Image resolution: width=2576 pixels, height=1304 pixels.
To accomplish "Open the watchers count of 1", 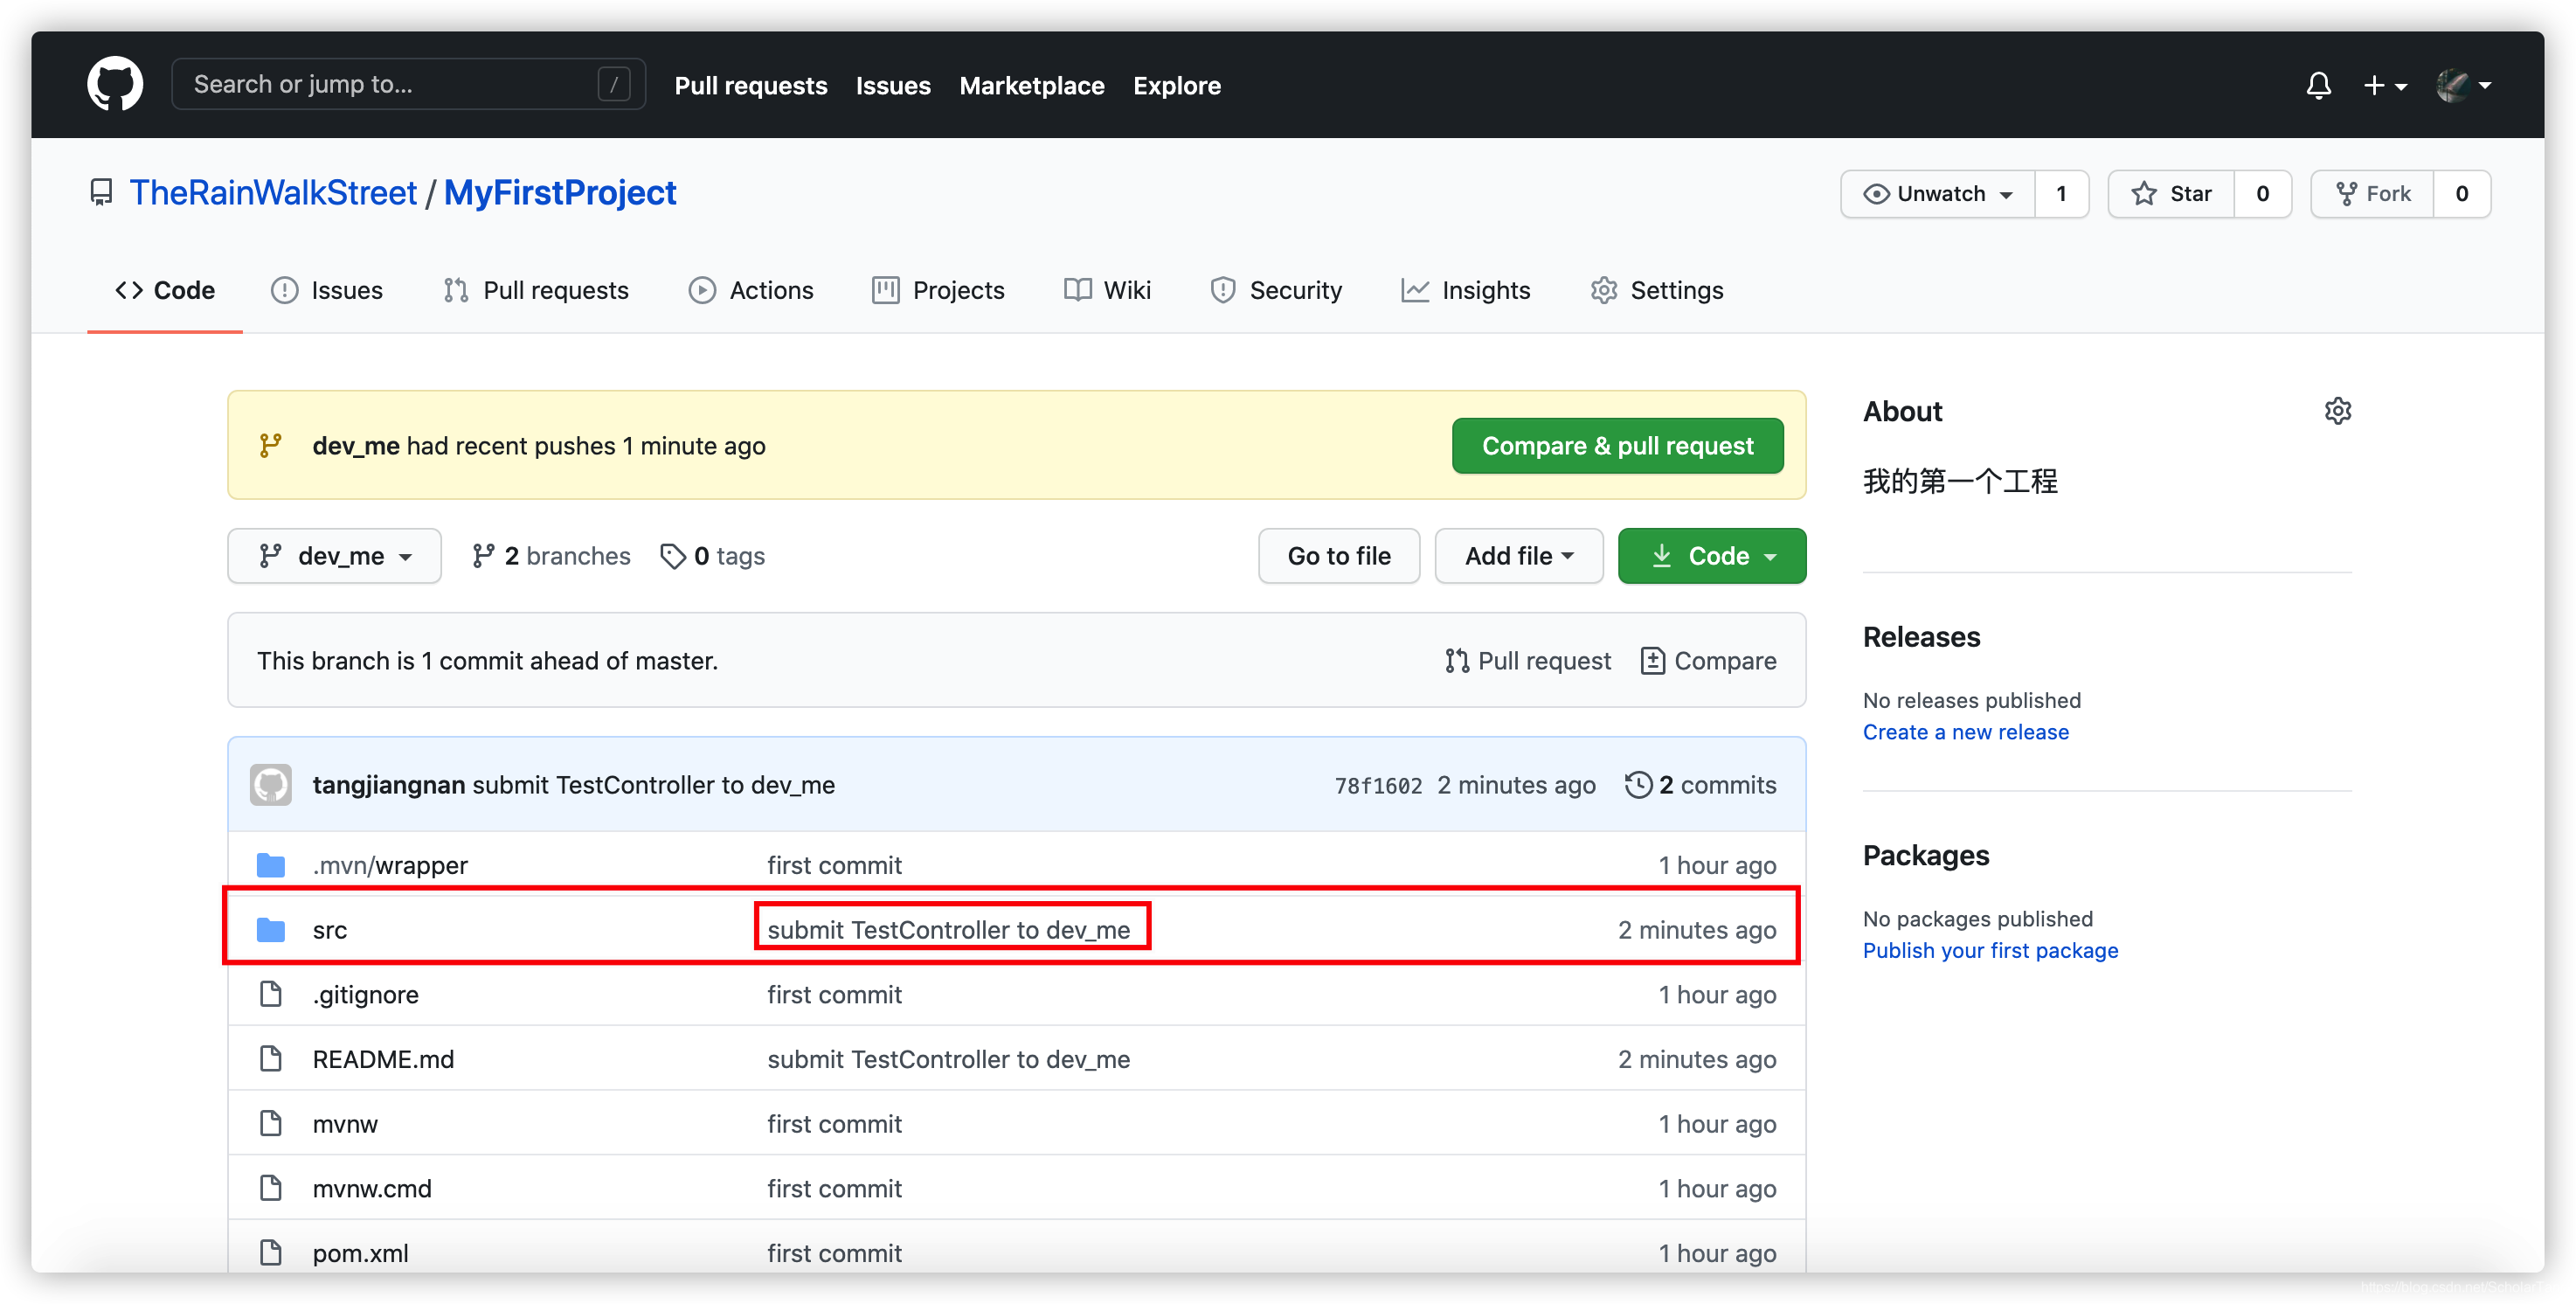I will click(2061, 194).
